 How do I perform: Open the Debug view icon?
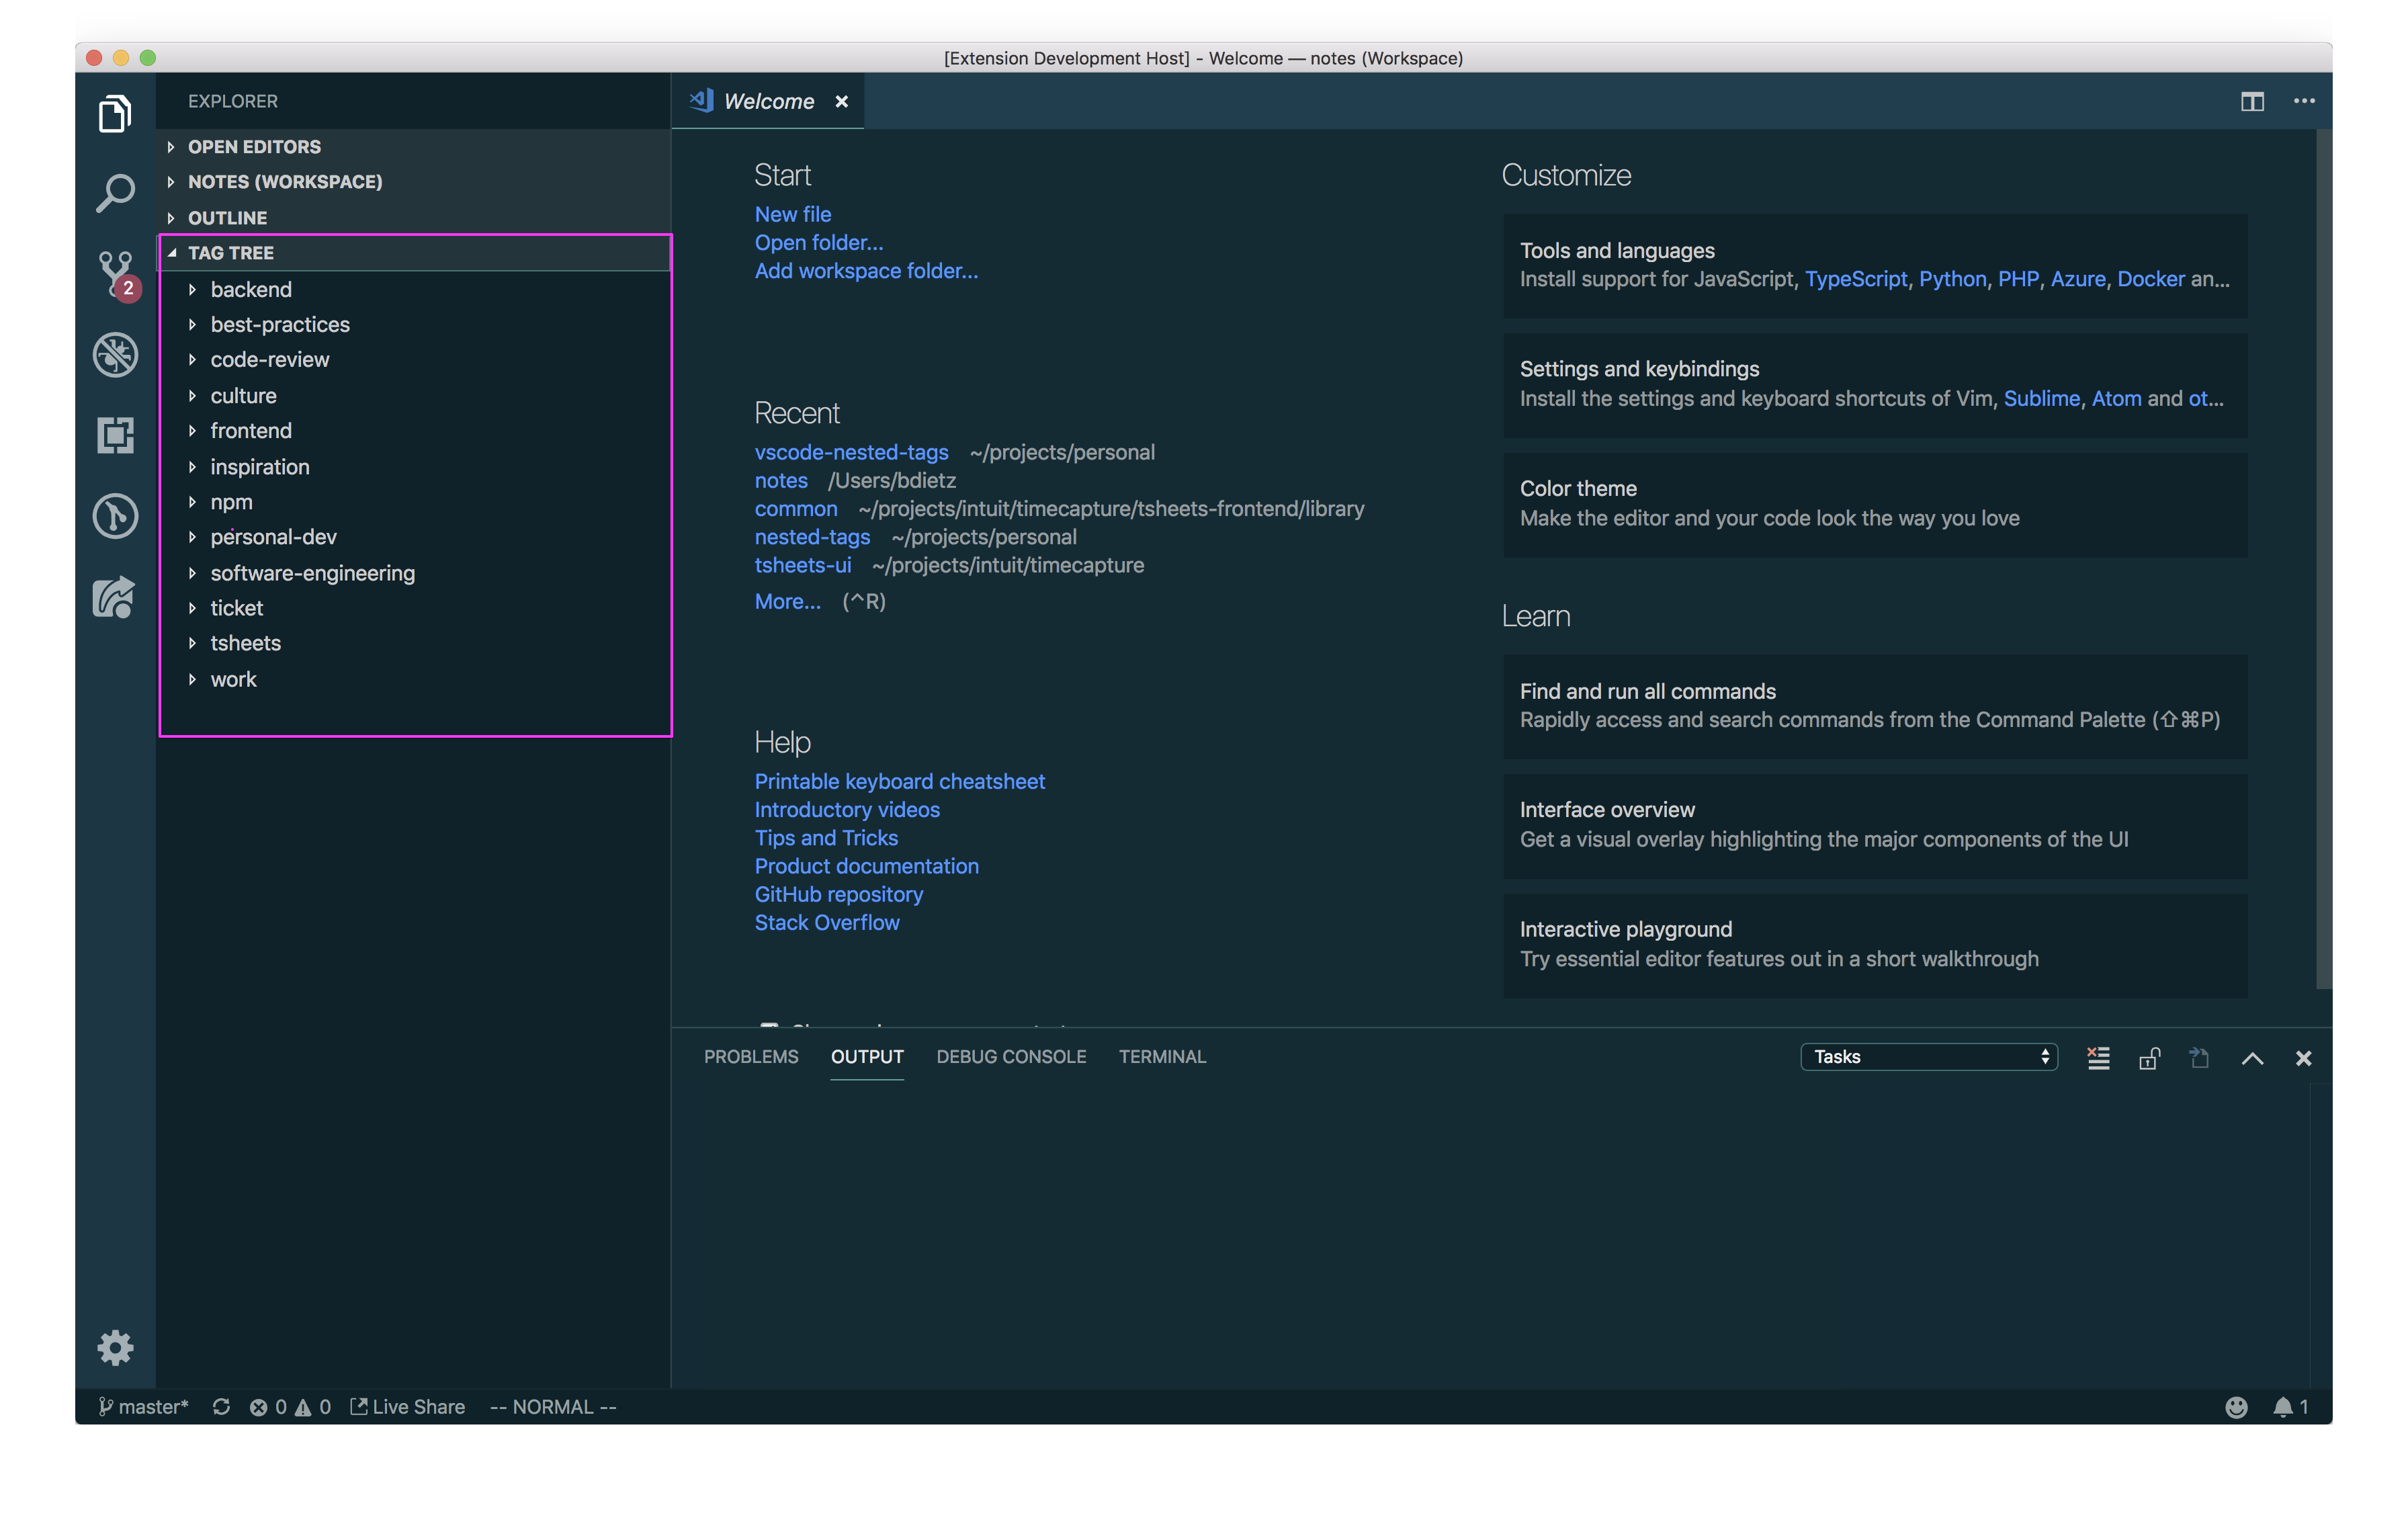pyautogui.click(x=115, y=354)
